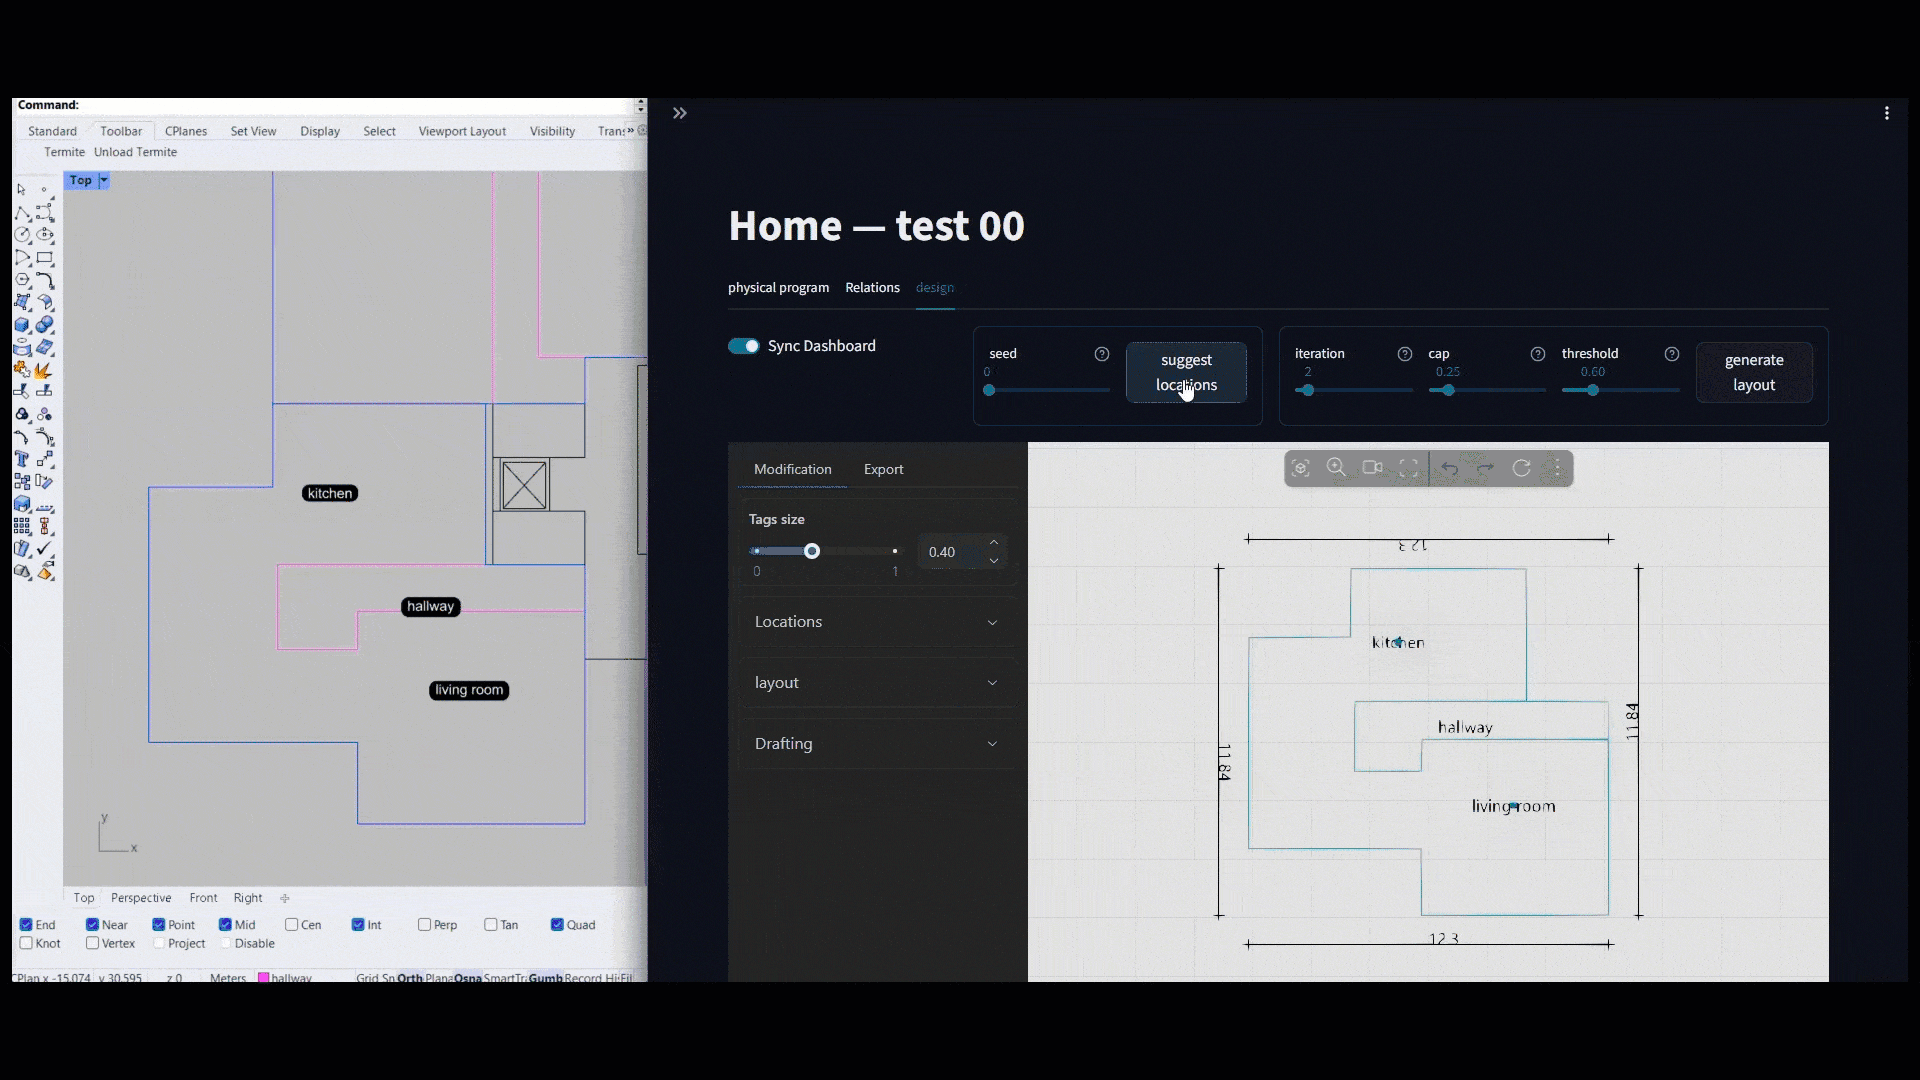Switch to the Relations tab

click(871, 288)
